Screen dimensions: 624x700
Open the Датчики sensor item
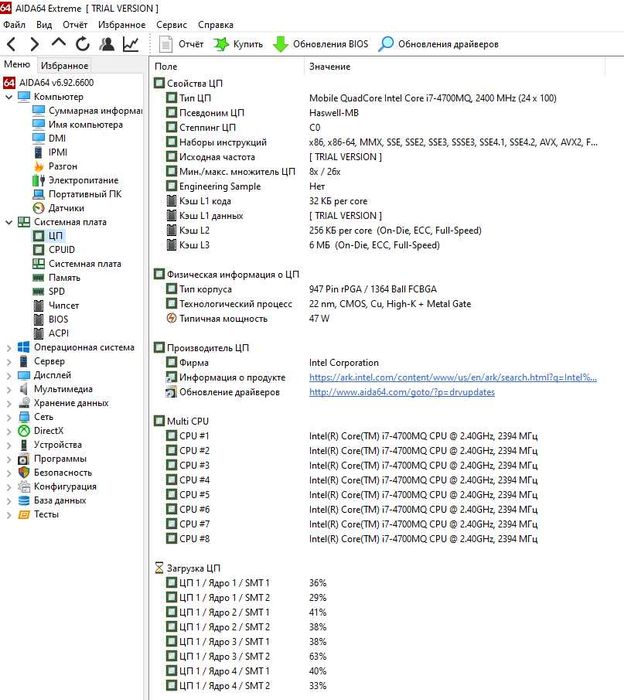click(58, 208)
